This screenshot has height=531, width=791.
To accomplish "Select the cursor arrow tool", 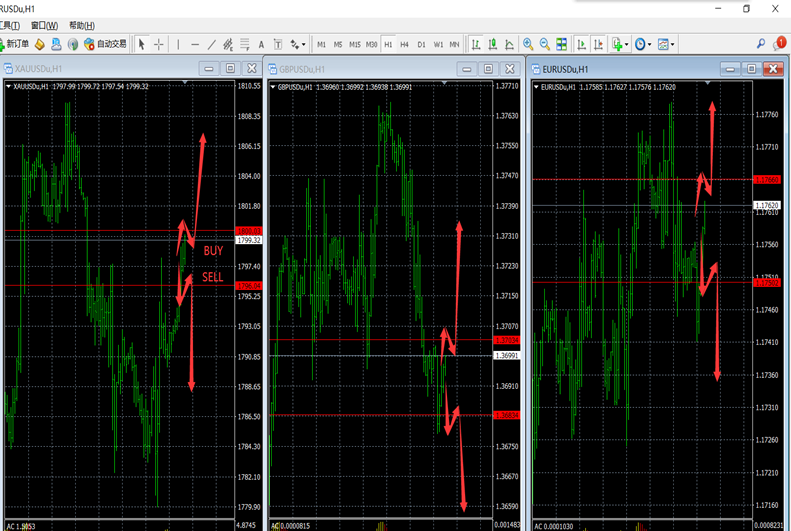I will [x=142, y=44].
